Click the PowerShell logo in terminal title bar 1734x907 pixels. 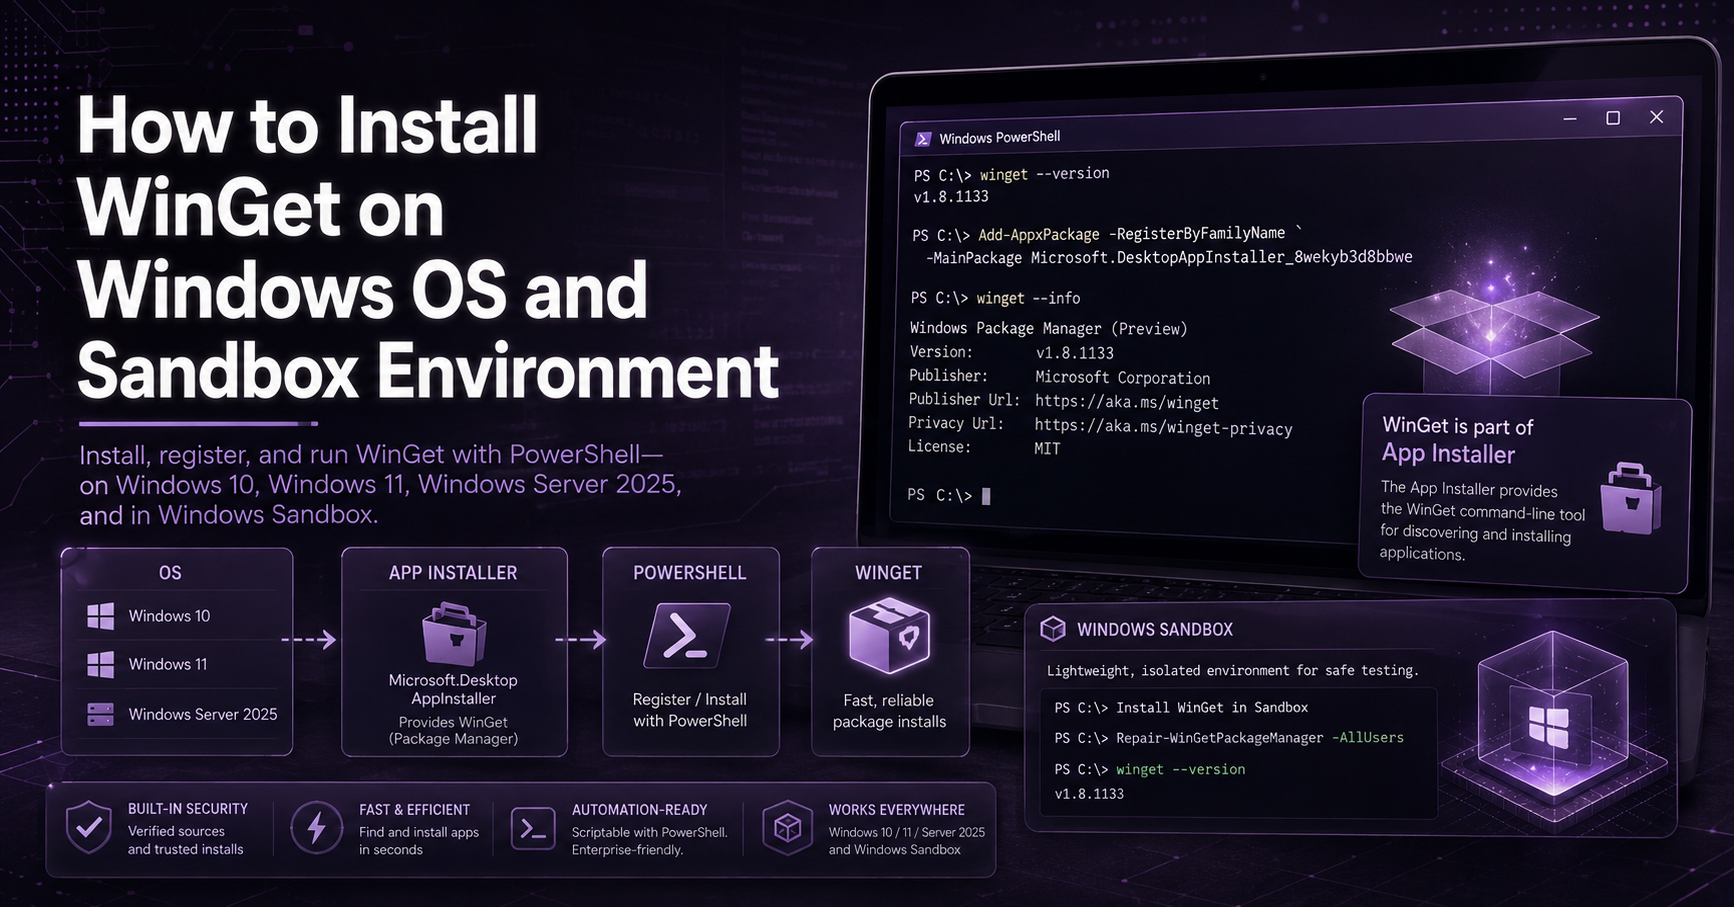coord(922,139)
